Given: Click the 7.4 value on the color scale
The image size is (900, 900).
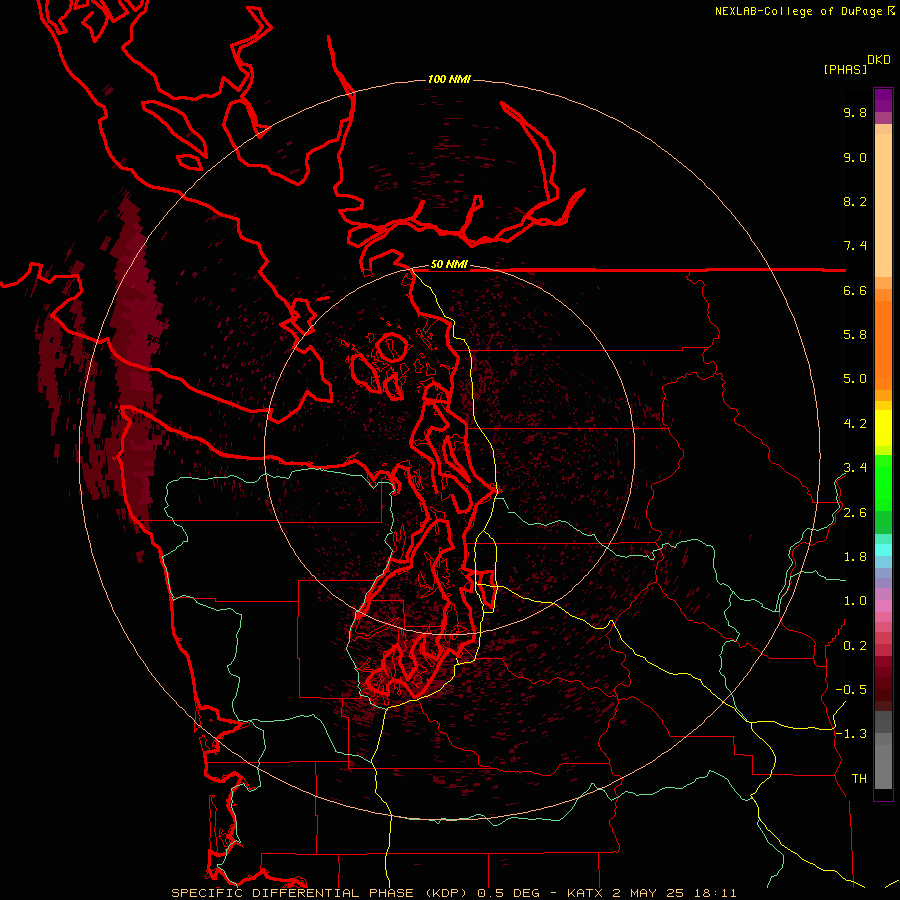Looking at the screenshot, I should coord(855,246).
